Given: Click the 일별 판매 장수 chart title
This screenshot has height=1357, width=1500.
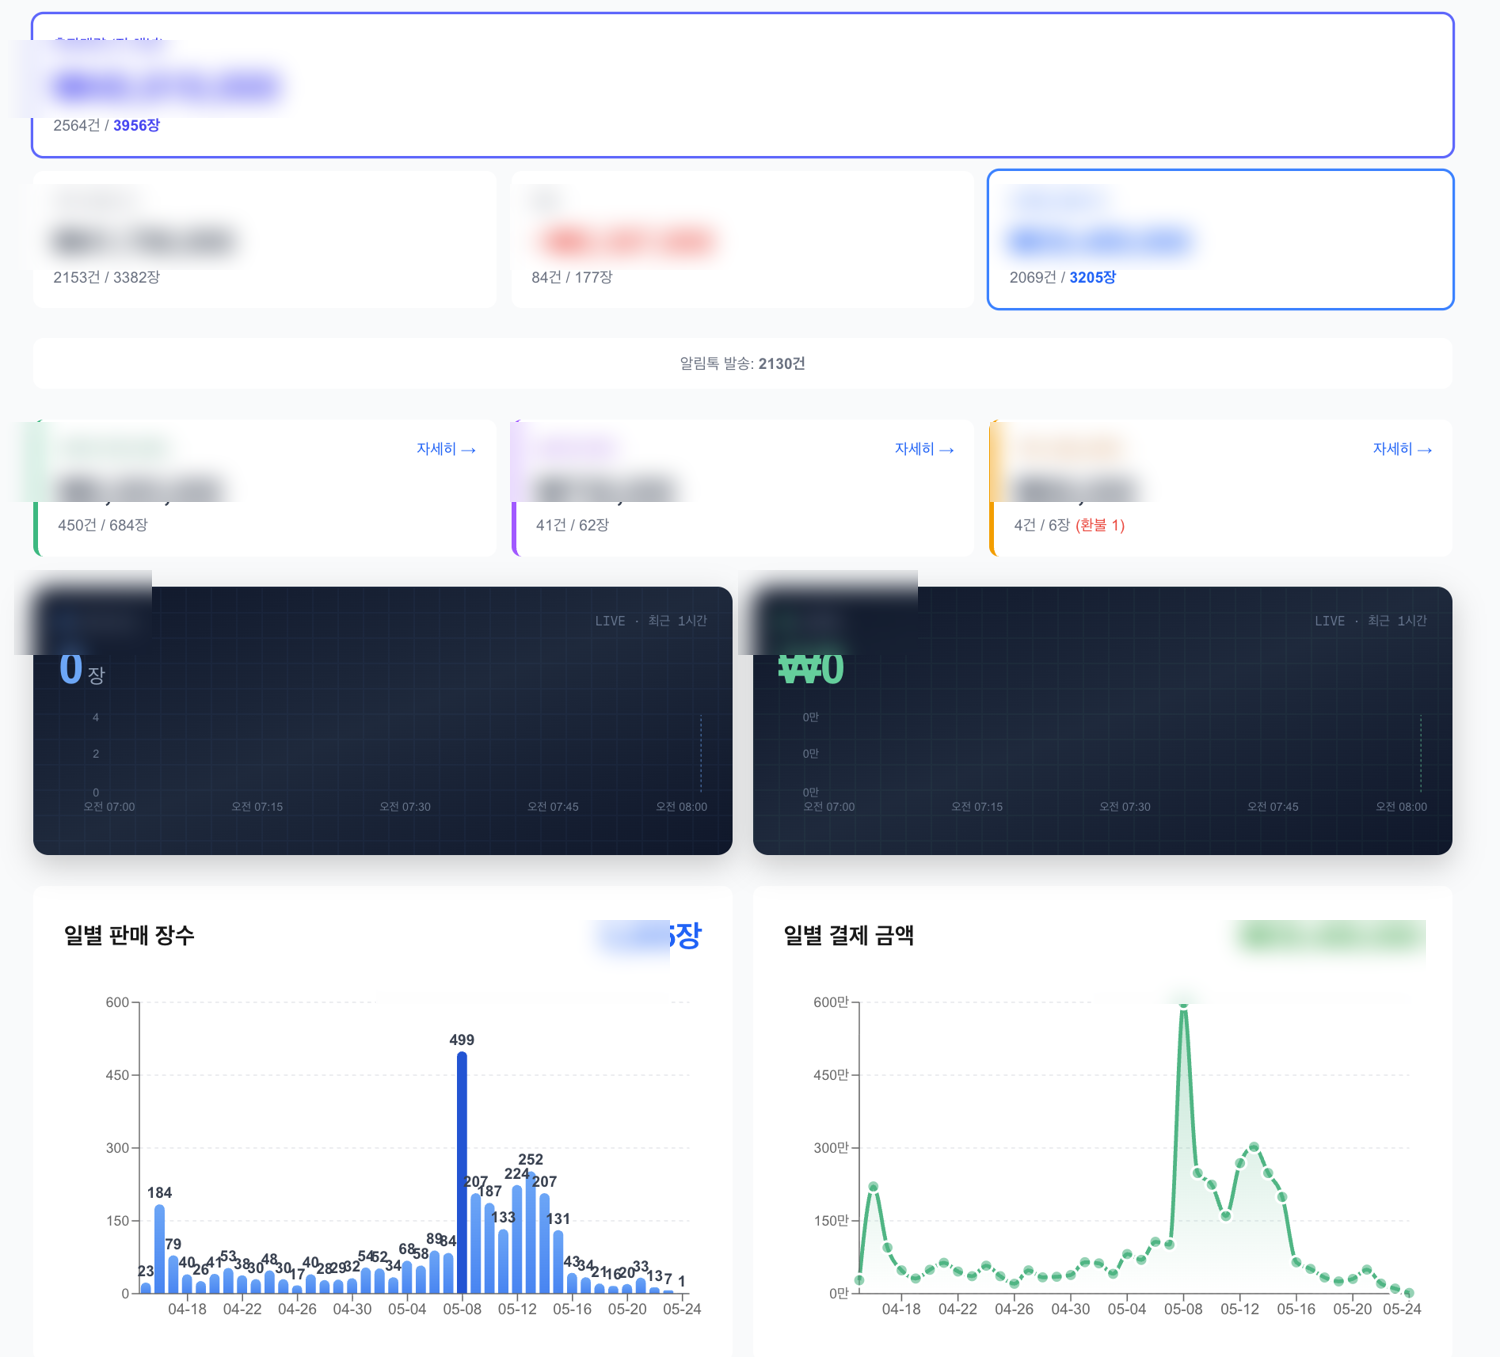Looking at the screenshot, I should [x=129, y=935].
